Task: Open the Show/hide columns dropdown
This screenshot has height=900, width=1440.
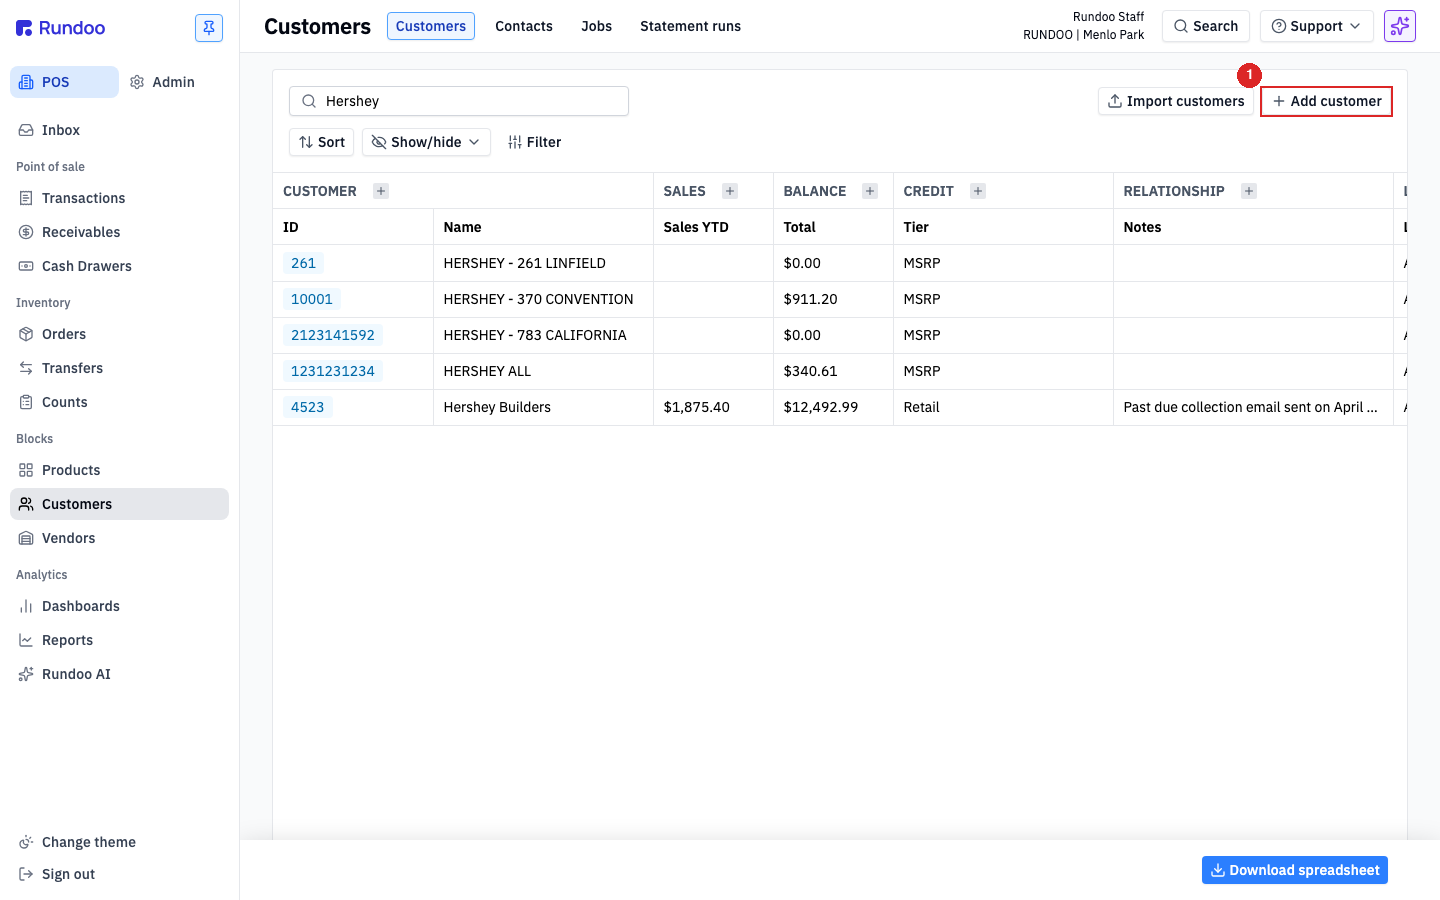Action: click(x=426, y=142)
